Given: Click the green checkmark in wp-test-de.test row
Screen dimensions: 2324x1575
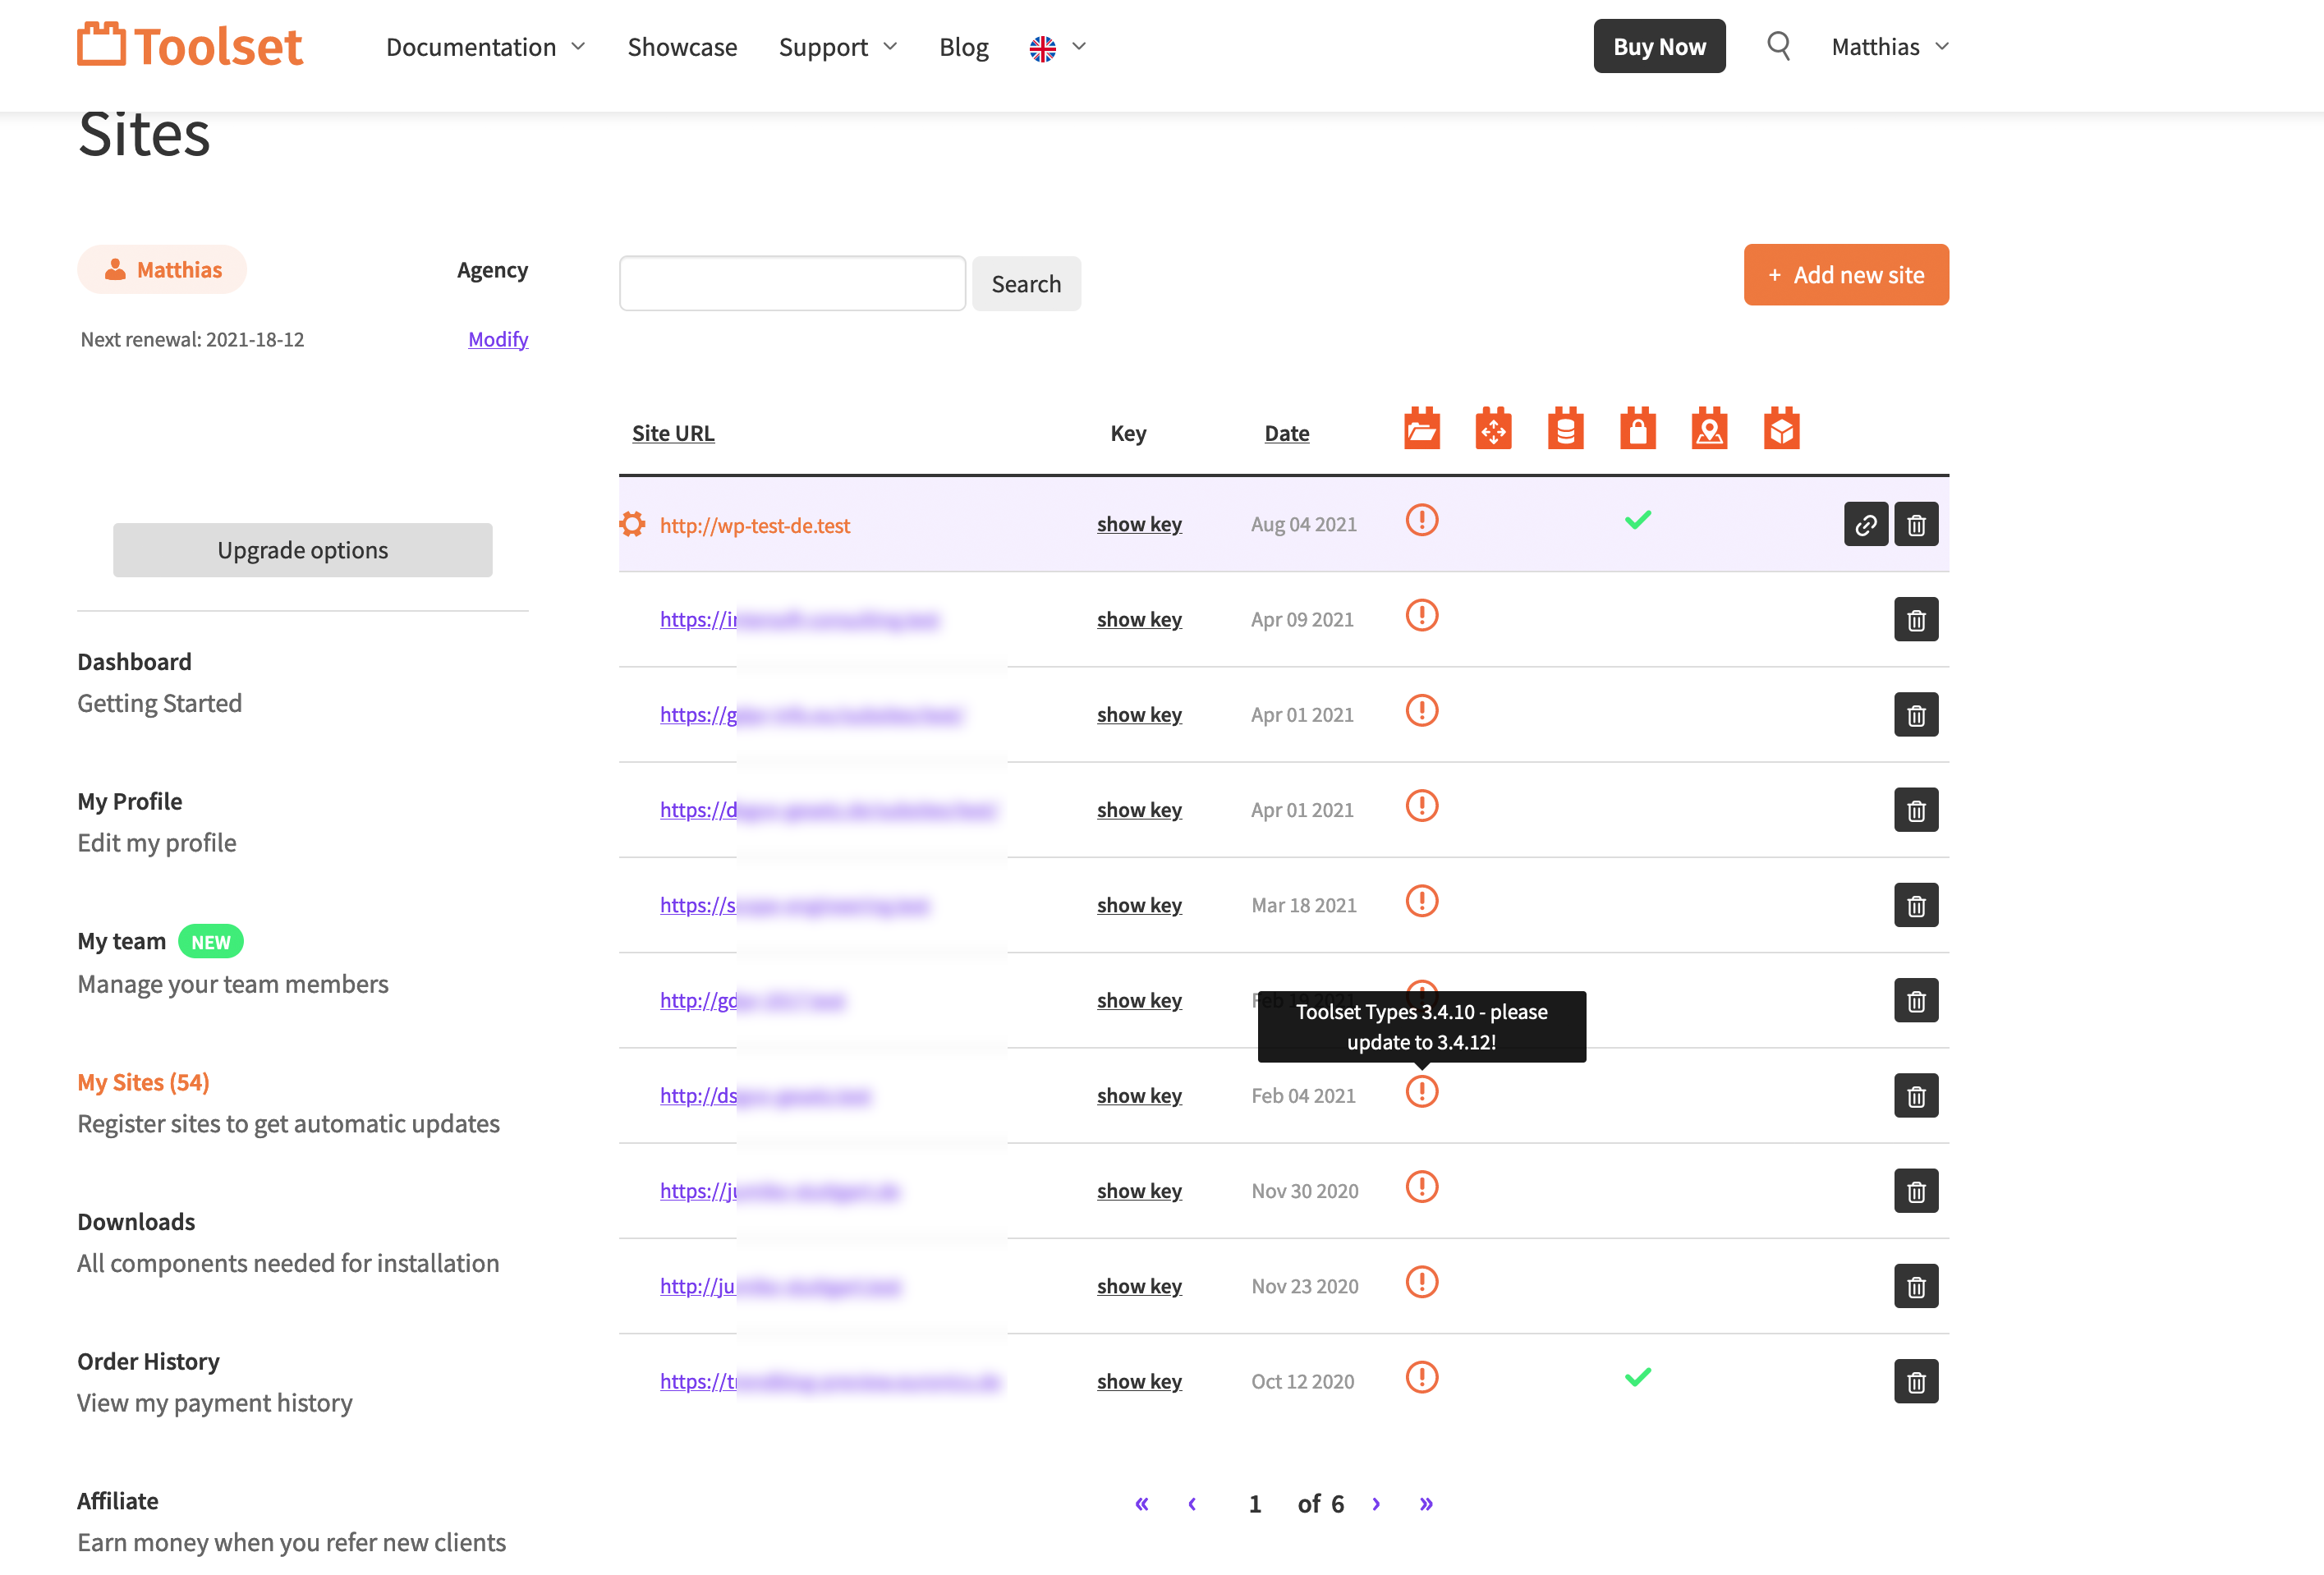Looking at the screenshot, I should point(1637,520).
